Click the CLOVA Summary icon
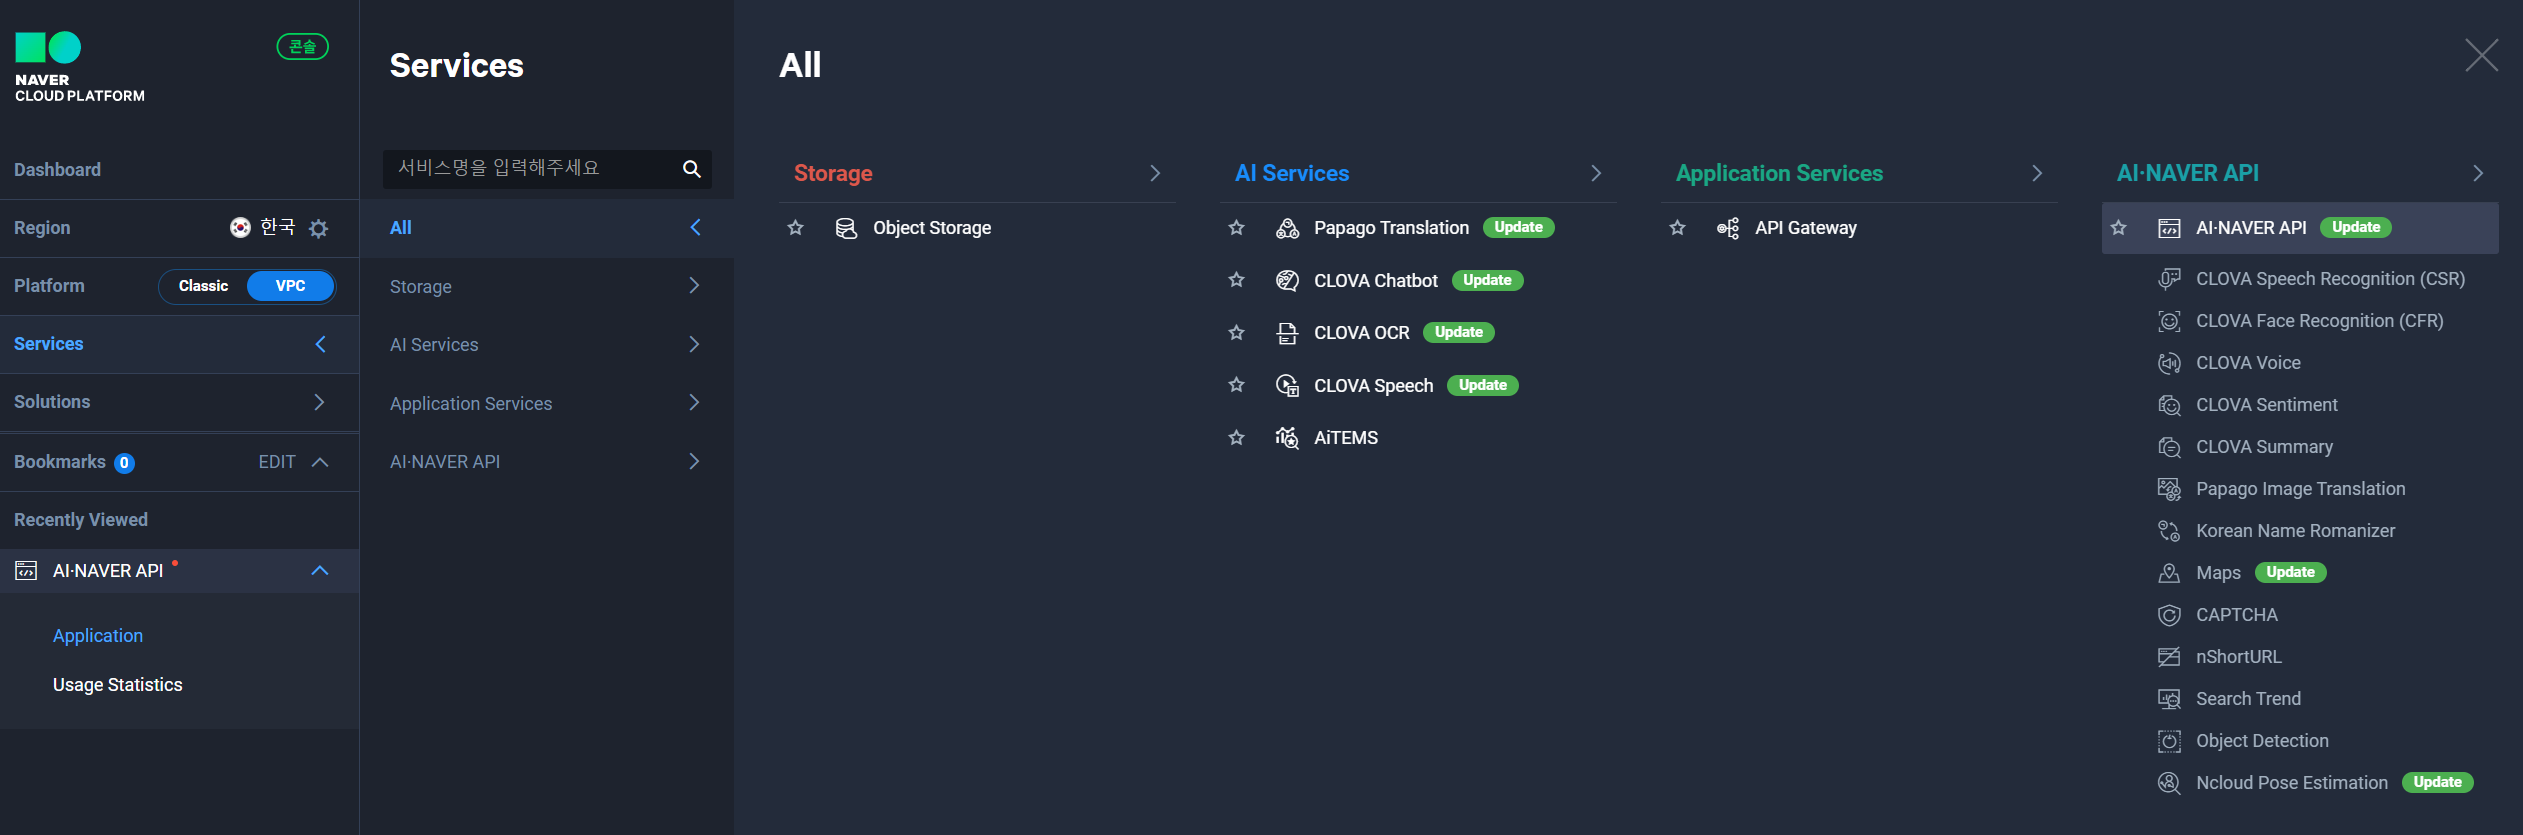Screen dimensions: 2523x835 2169,447
